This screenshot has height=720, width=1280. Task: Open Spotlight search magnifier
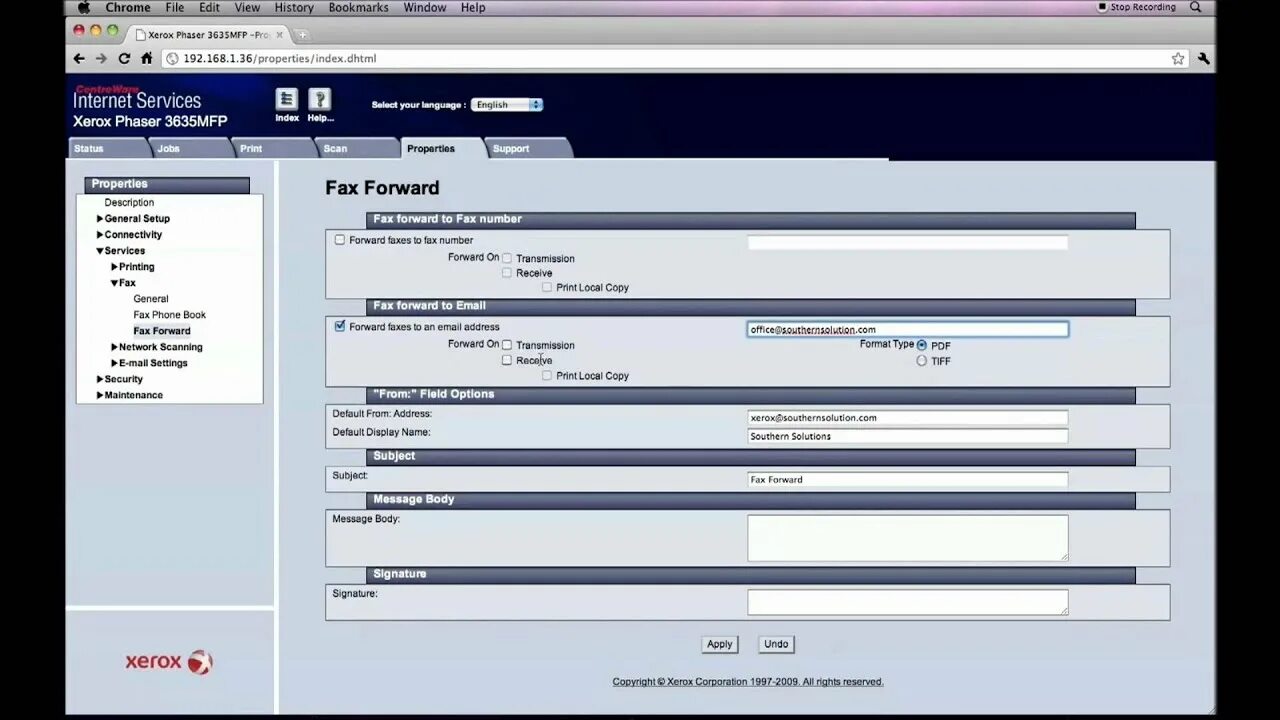click(1196, 7)
